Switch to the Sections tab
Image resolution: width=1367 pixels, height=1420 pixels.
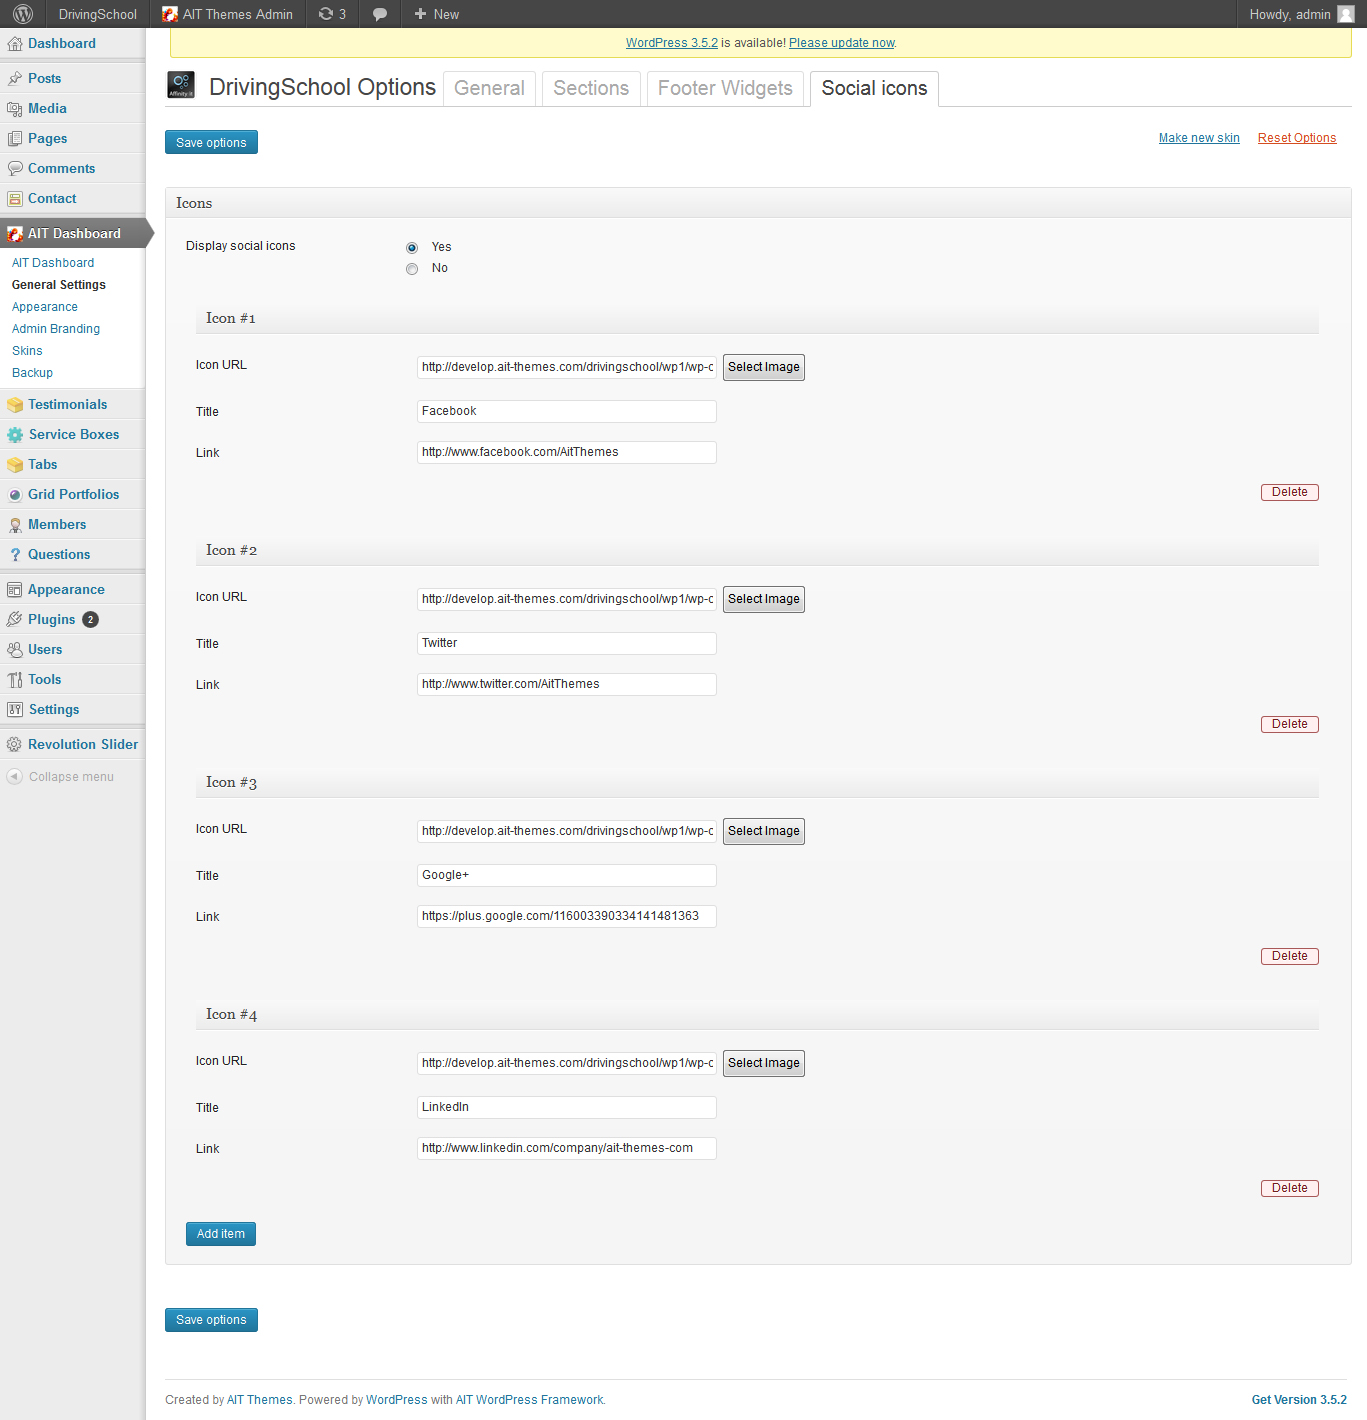(x=591, y=88)
